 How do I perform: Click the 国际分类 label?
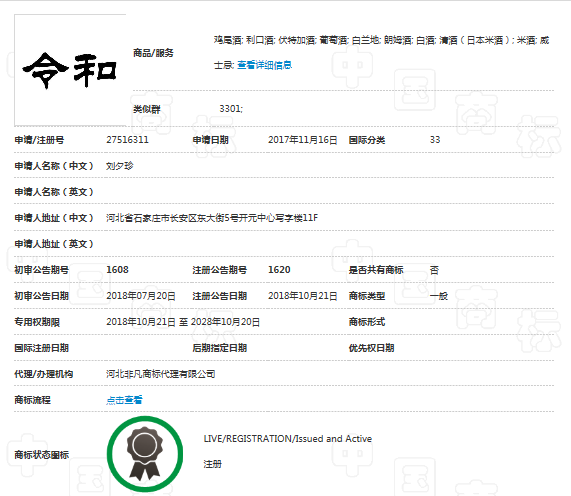(x=367, y=140)
